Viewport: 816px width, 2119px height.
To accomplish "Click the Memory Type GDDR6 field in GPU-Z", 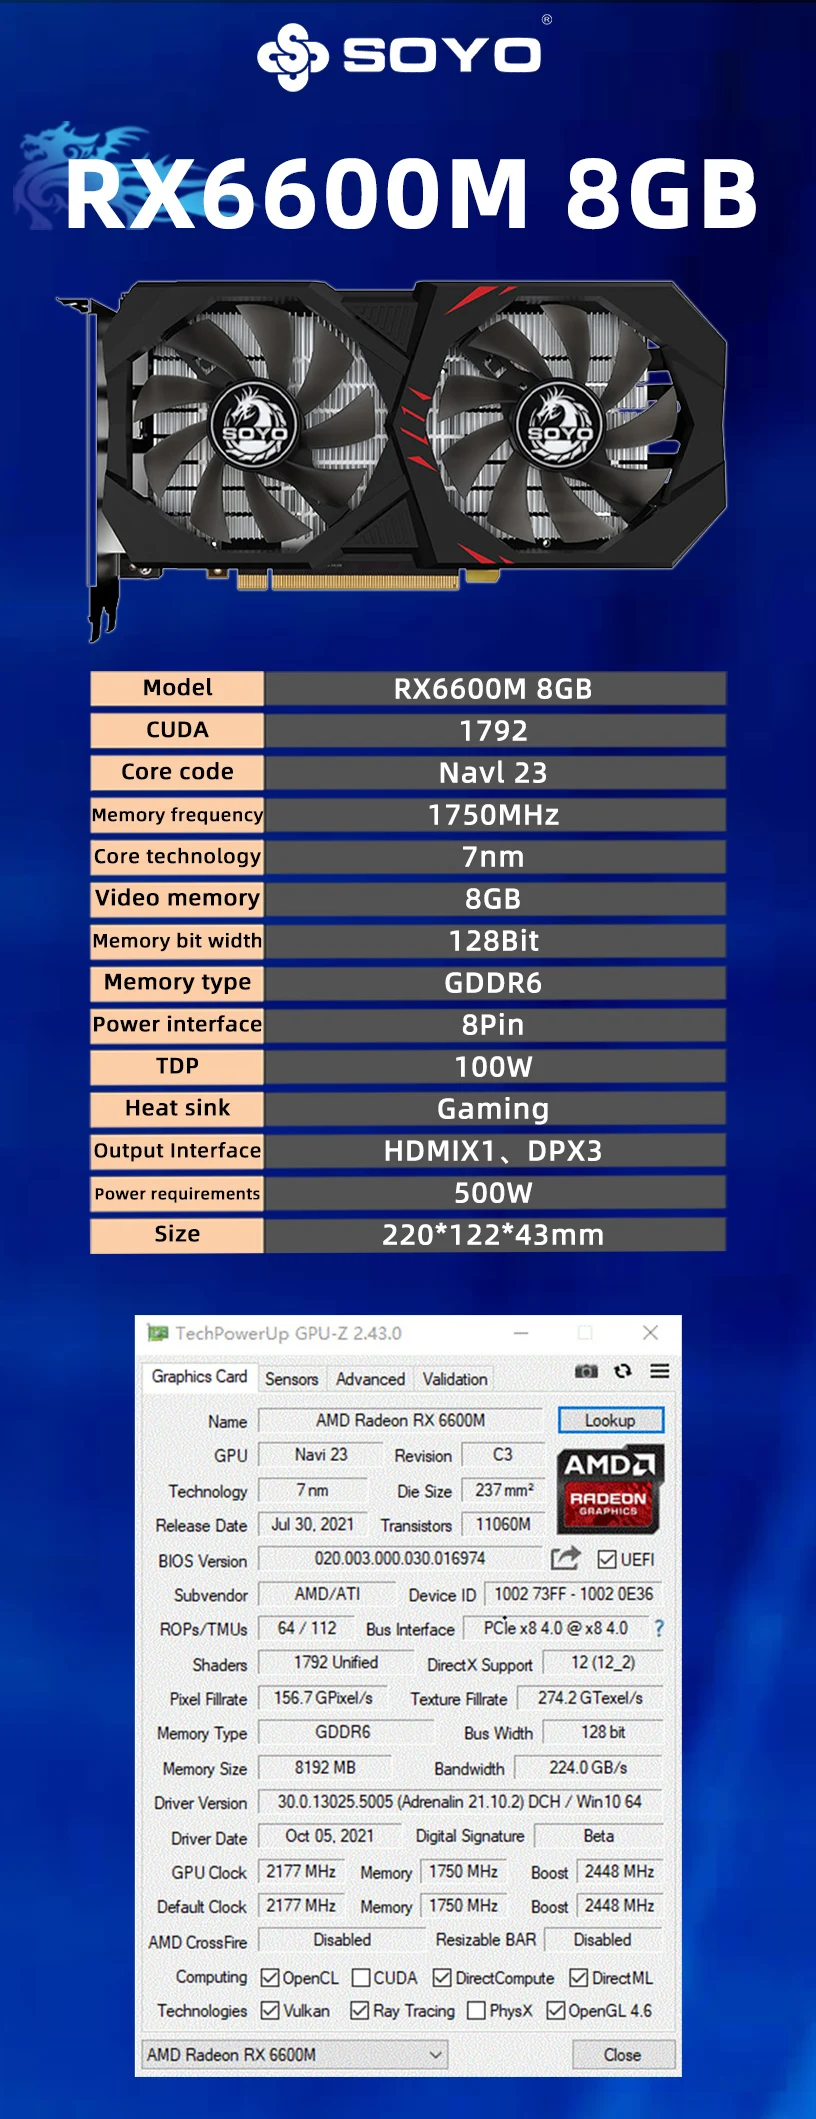I will (346, 1732).
